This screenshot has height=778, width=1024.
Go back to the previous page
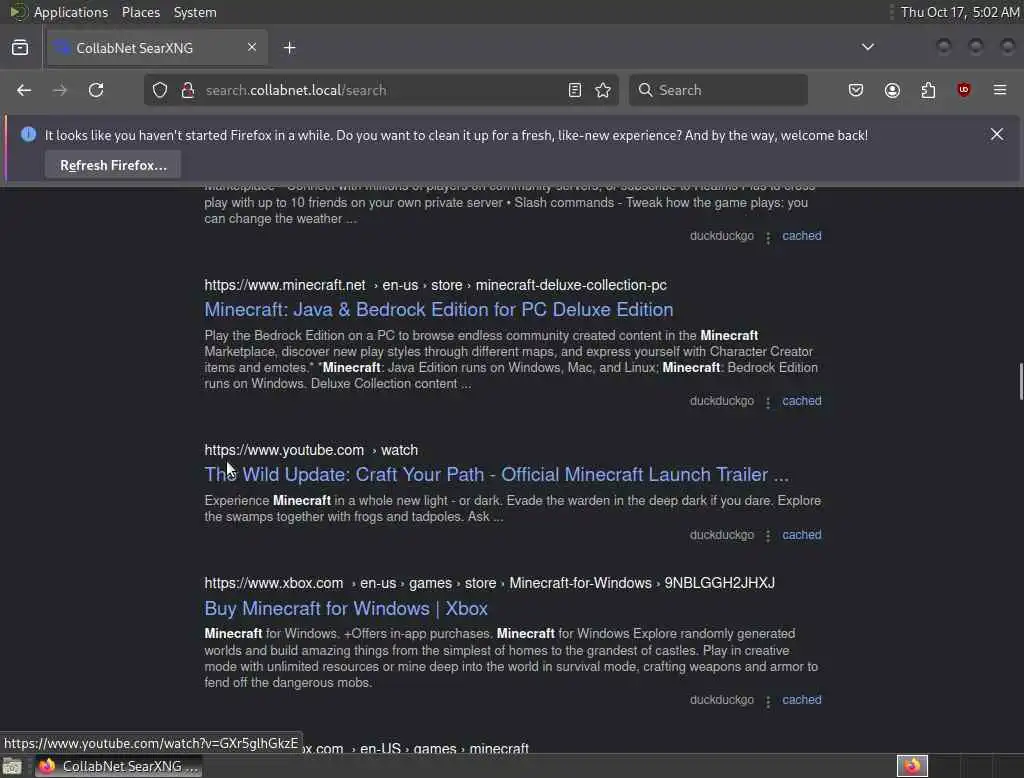click(24, 90)
